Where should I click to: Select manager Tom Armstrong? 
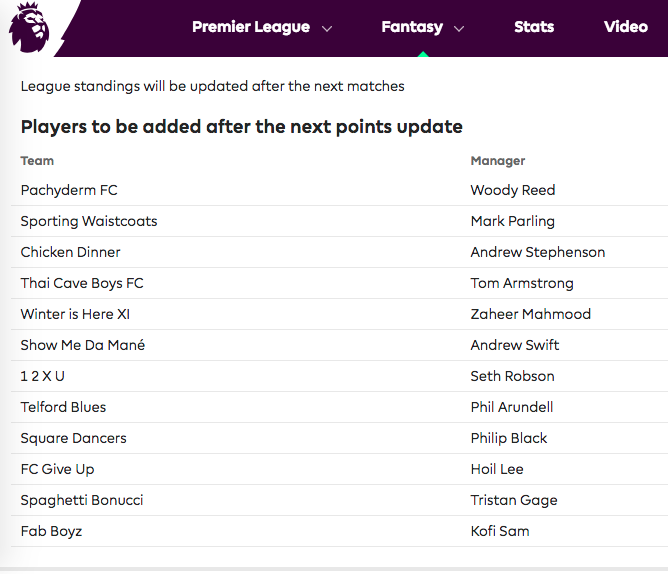(522, 283)
